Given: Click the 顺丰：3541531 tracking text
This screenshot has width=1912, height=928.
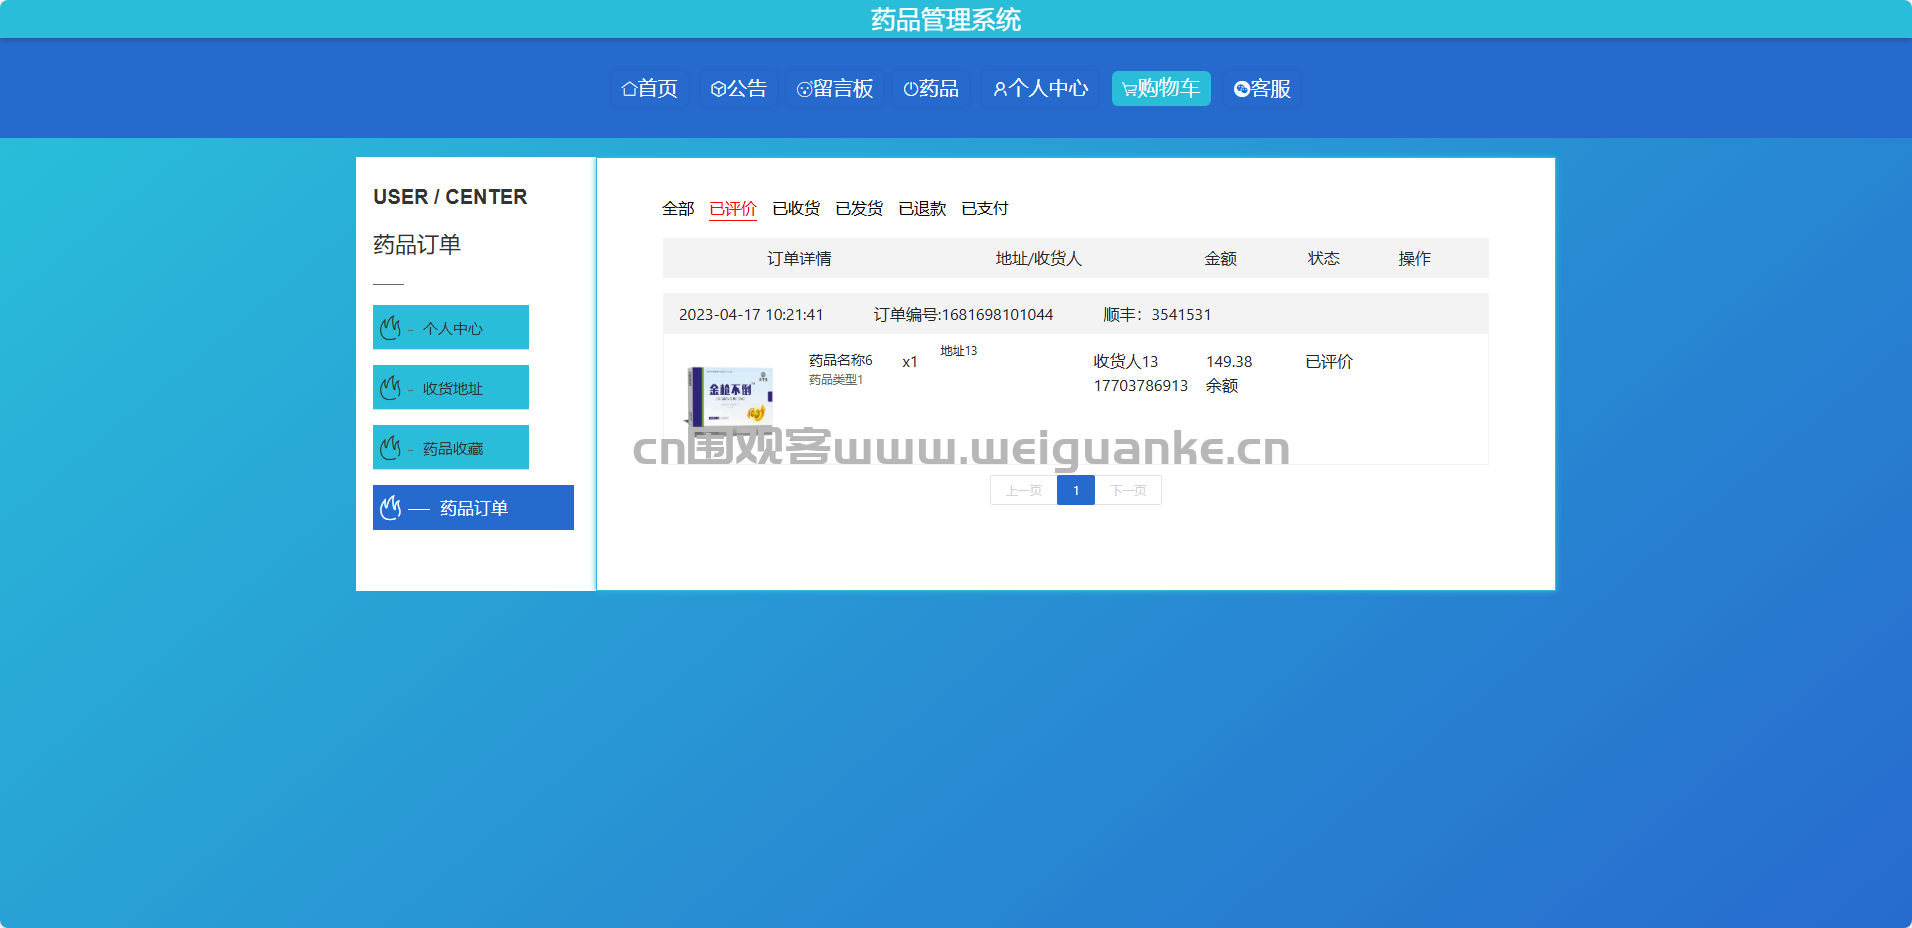Looking at the screenshot, I should pyautogui.click(x=1157, y=314).
